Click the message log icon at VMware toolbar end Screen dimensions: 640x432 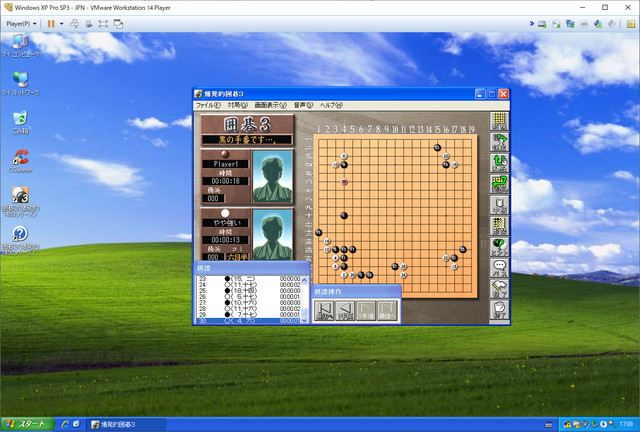pos(631,24)
